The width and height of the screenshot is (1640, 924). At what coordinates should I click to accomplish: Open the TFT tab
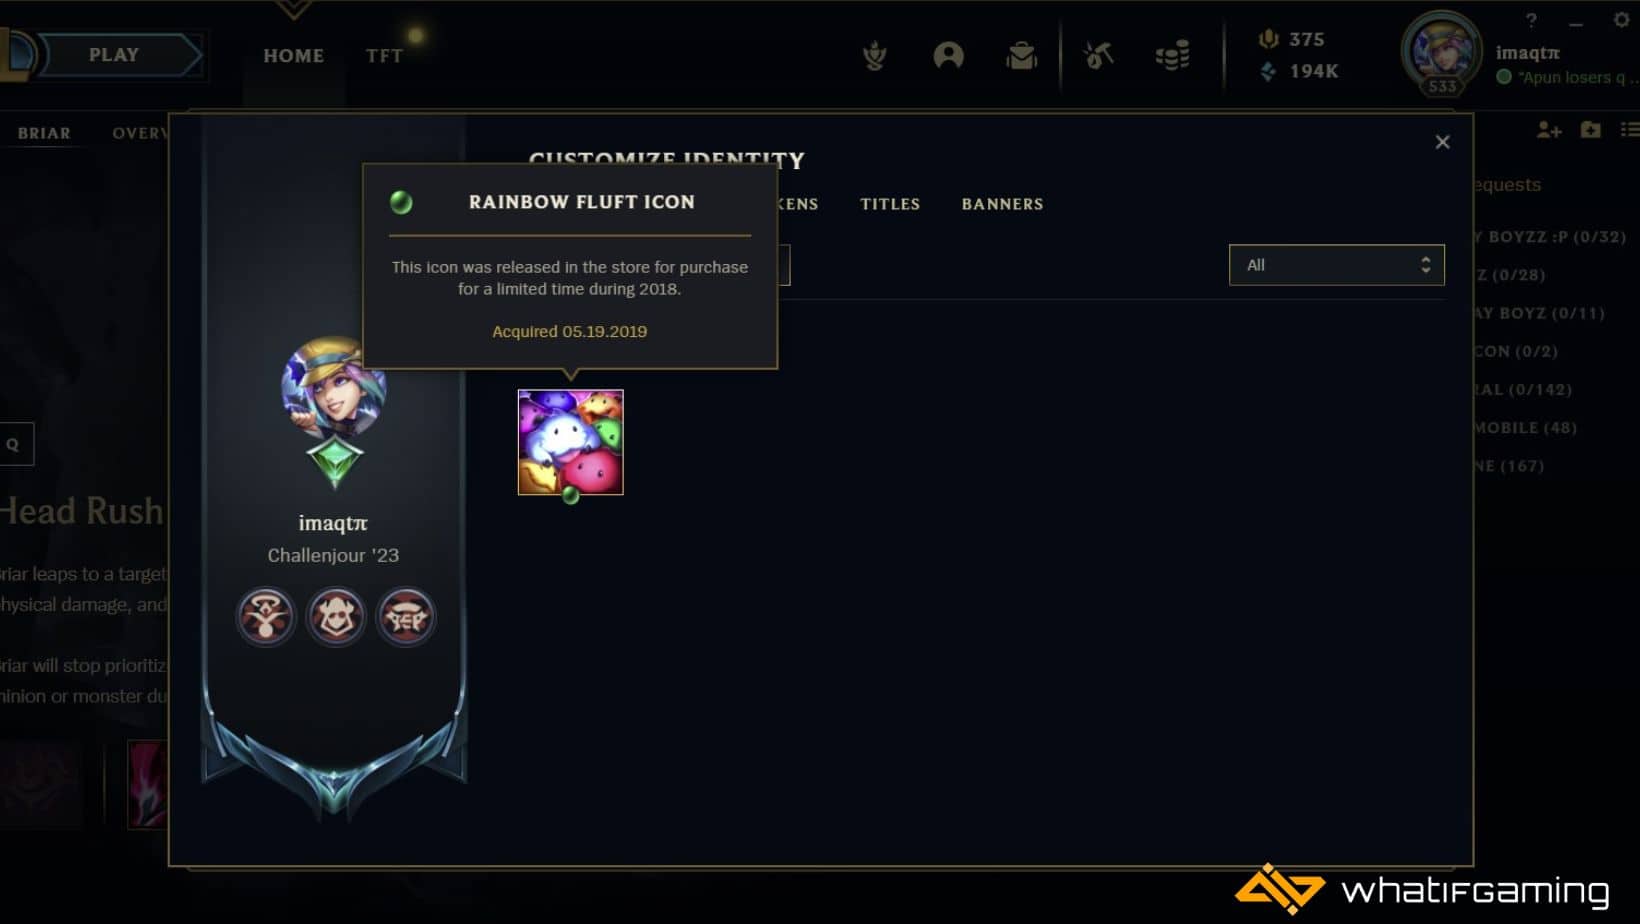click(384, 56)
